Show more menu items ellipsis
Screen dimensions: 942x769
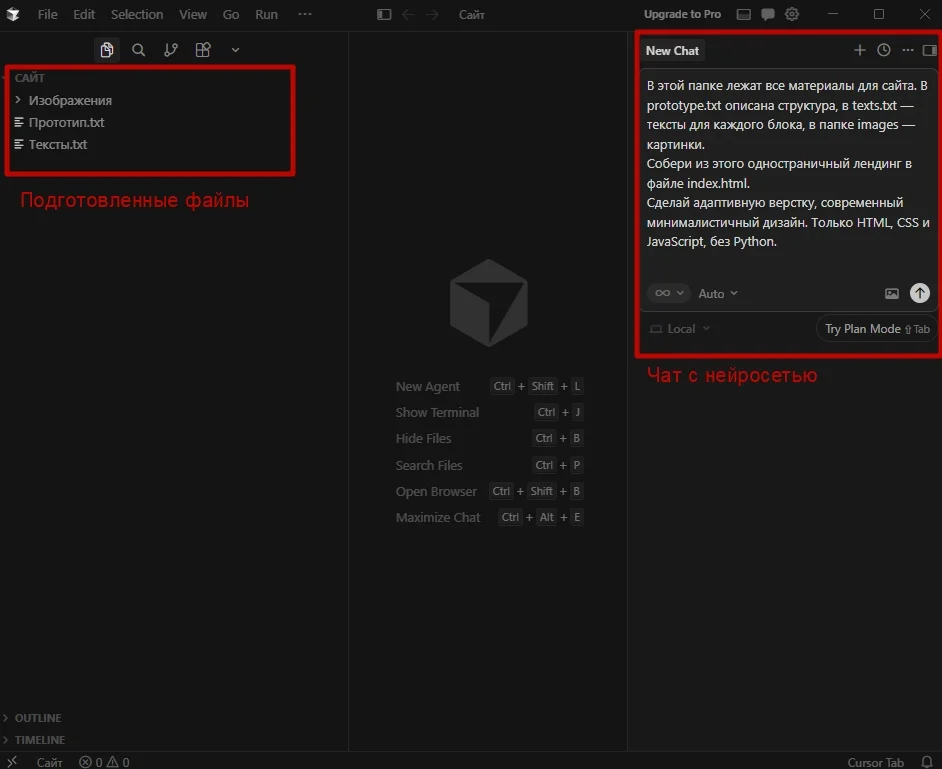(305, 14)
